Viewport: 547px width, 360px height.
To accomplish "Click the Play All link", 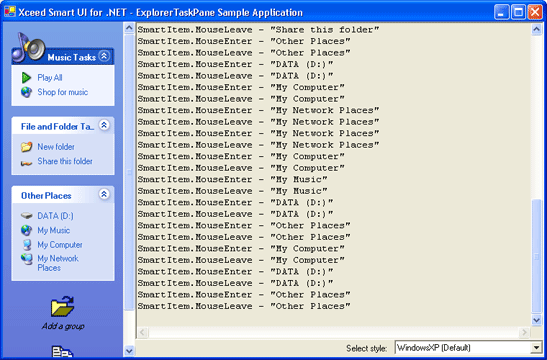I will coord(50,77).
